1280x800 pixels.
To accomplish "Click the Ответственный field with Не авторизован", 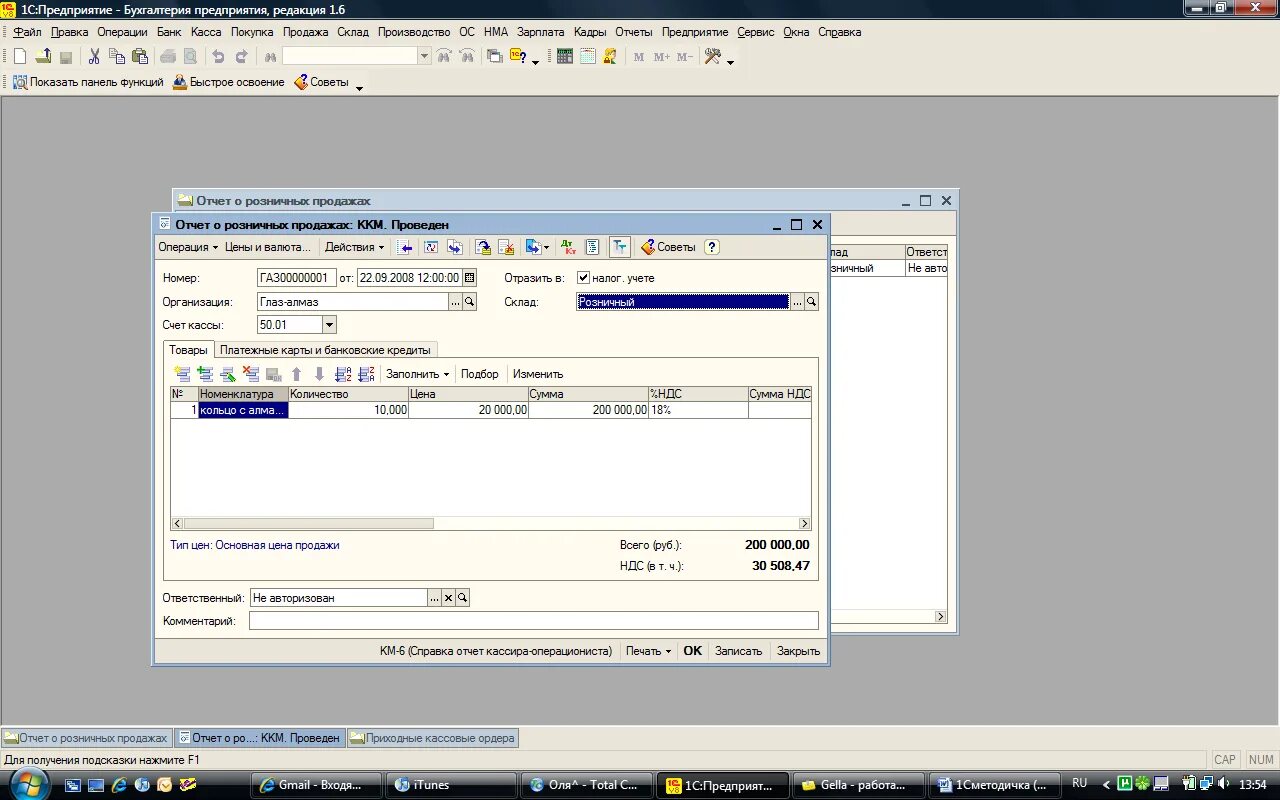I will click(x=338, y=598).
